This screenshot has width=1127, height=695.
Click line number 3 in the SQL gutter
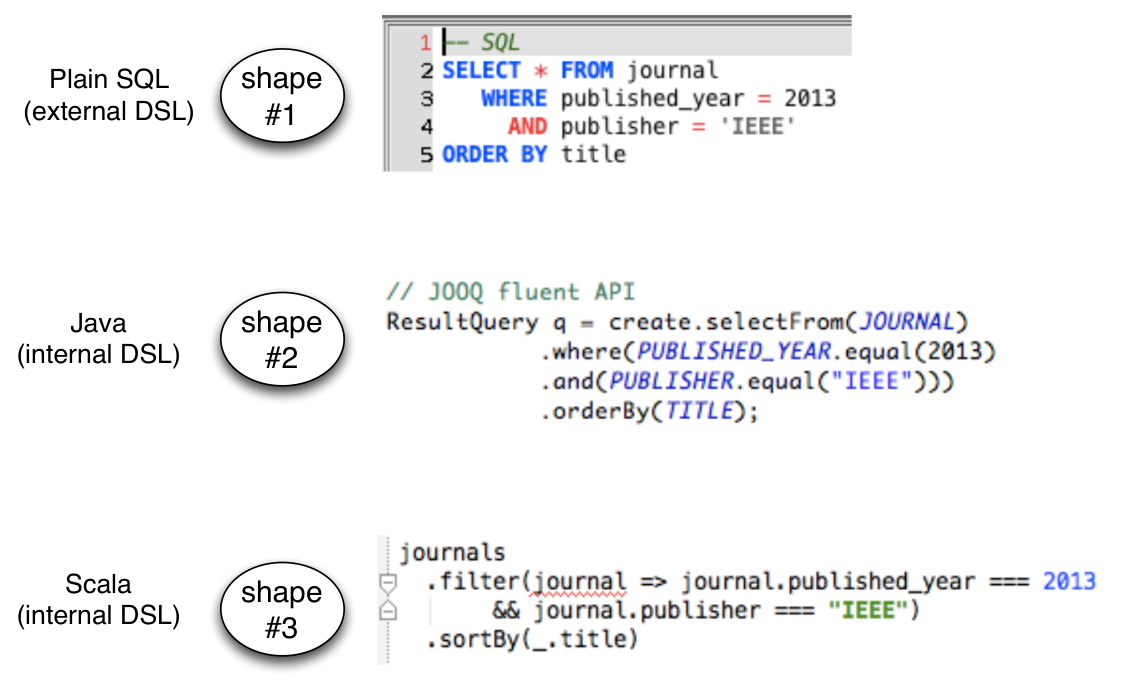(x=427, y=99)
